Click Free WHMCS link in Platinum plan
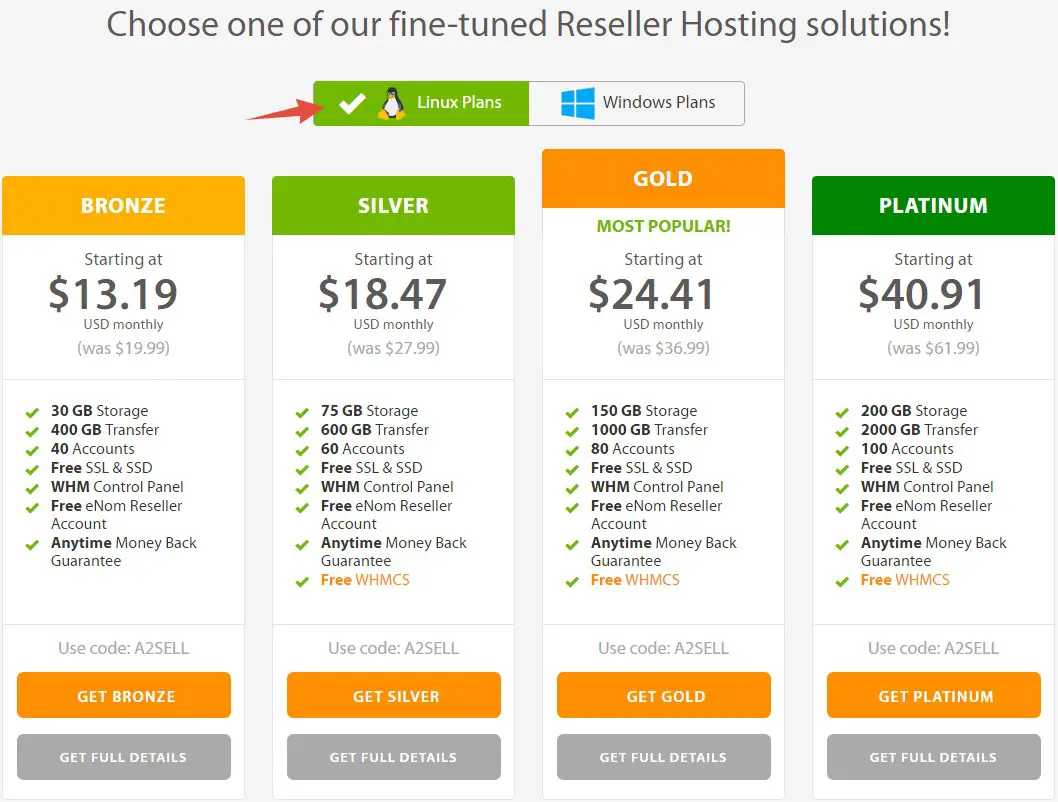Image resolution: width=1058 pixels, height=802 pixels. coord(905,580)
